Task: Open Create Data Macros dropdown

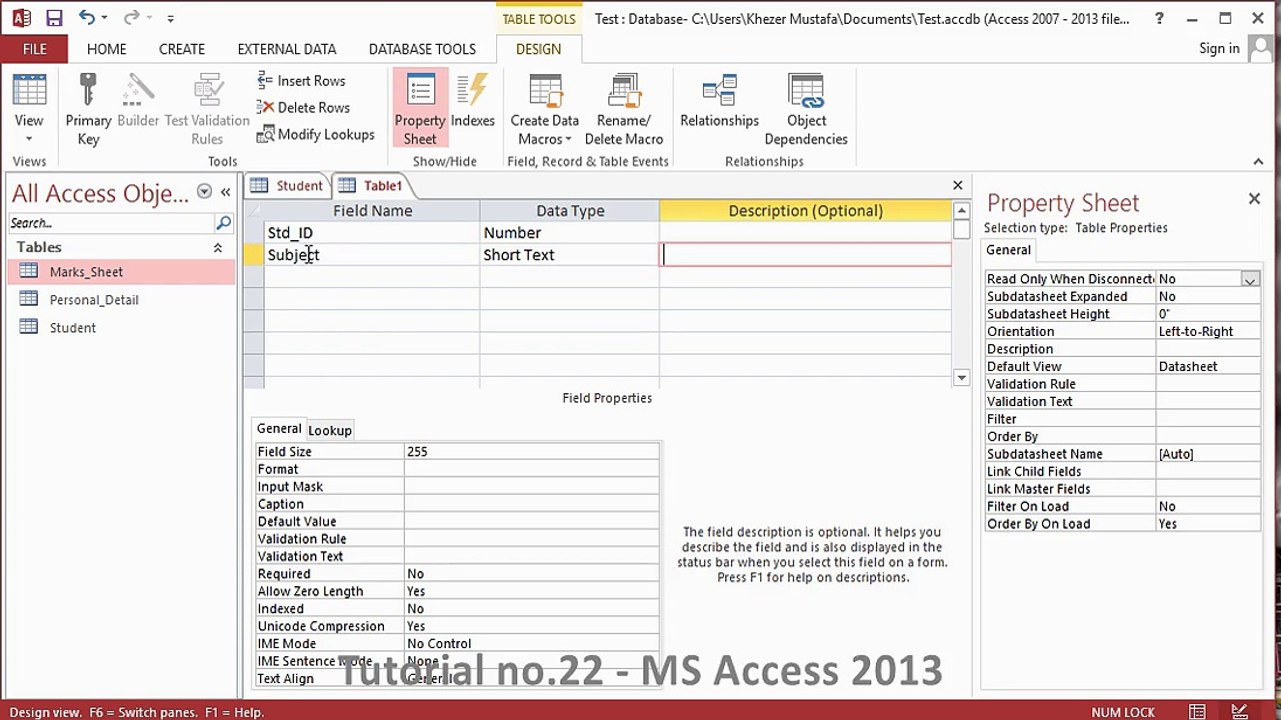Action: point(545,111)
